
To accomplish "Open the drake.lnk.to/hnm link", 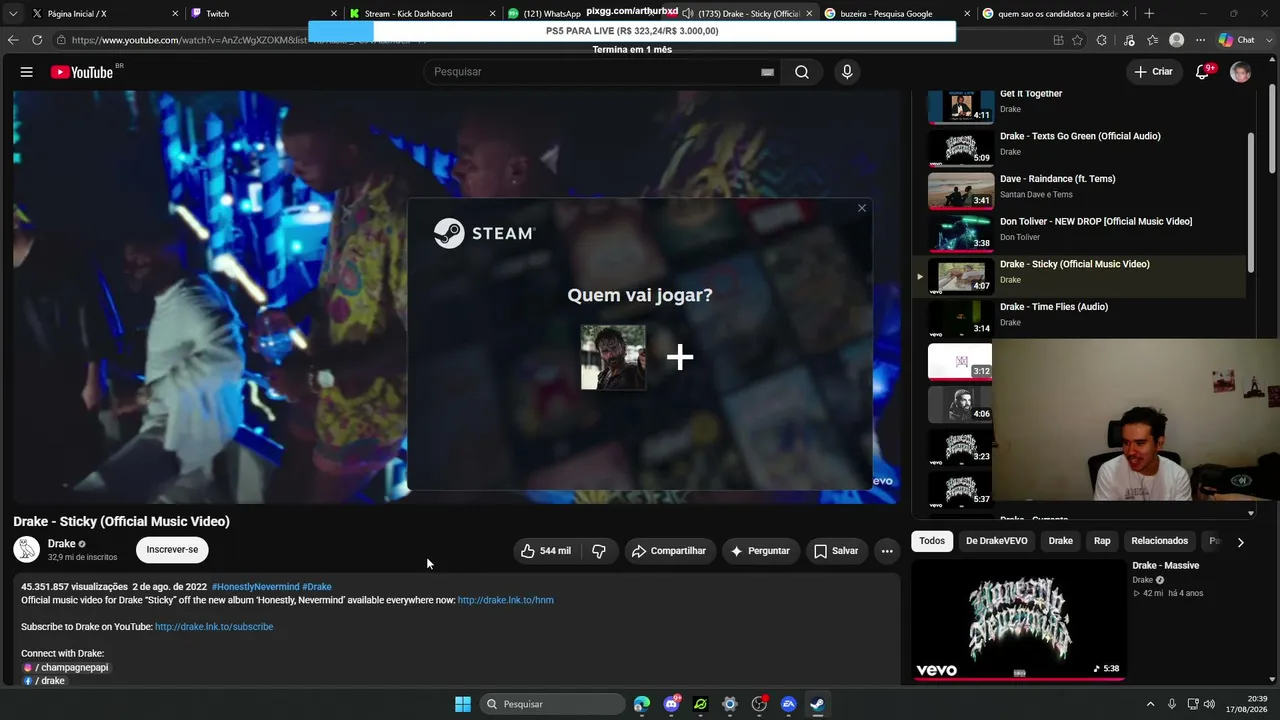I will pyautogui.click(x=506, y=601).
